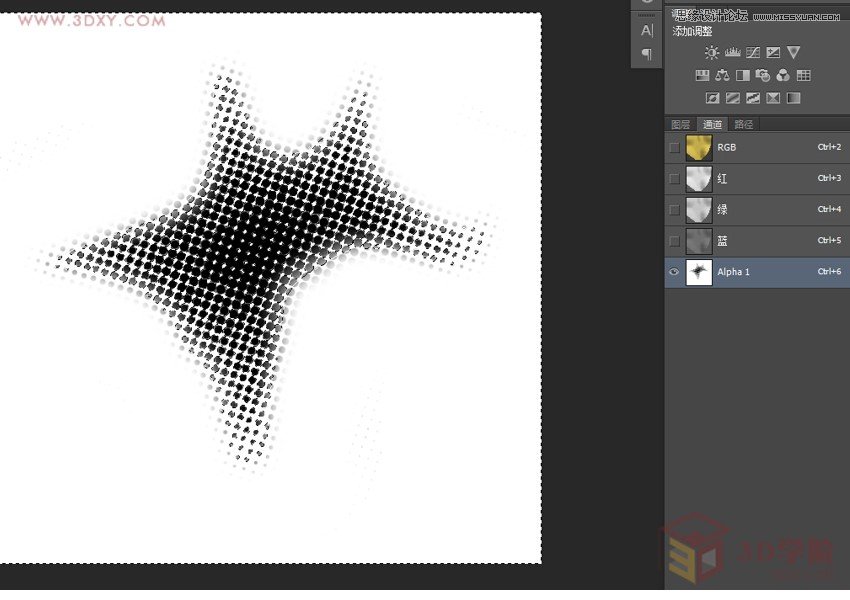Image resolution: width=850 pixels, height=600 pixels.
Task: Select the 红 channel name
Action: click(722, 179)
